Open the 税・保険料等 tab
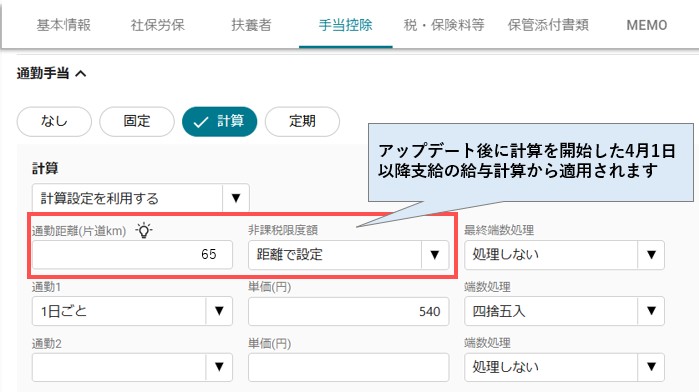This screenshot has width=699, height=392. [x=444, y=25]
